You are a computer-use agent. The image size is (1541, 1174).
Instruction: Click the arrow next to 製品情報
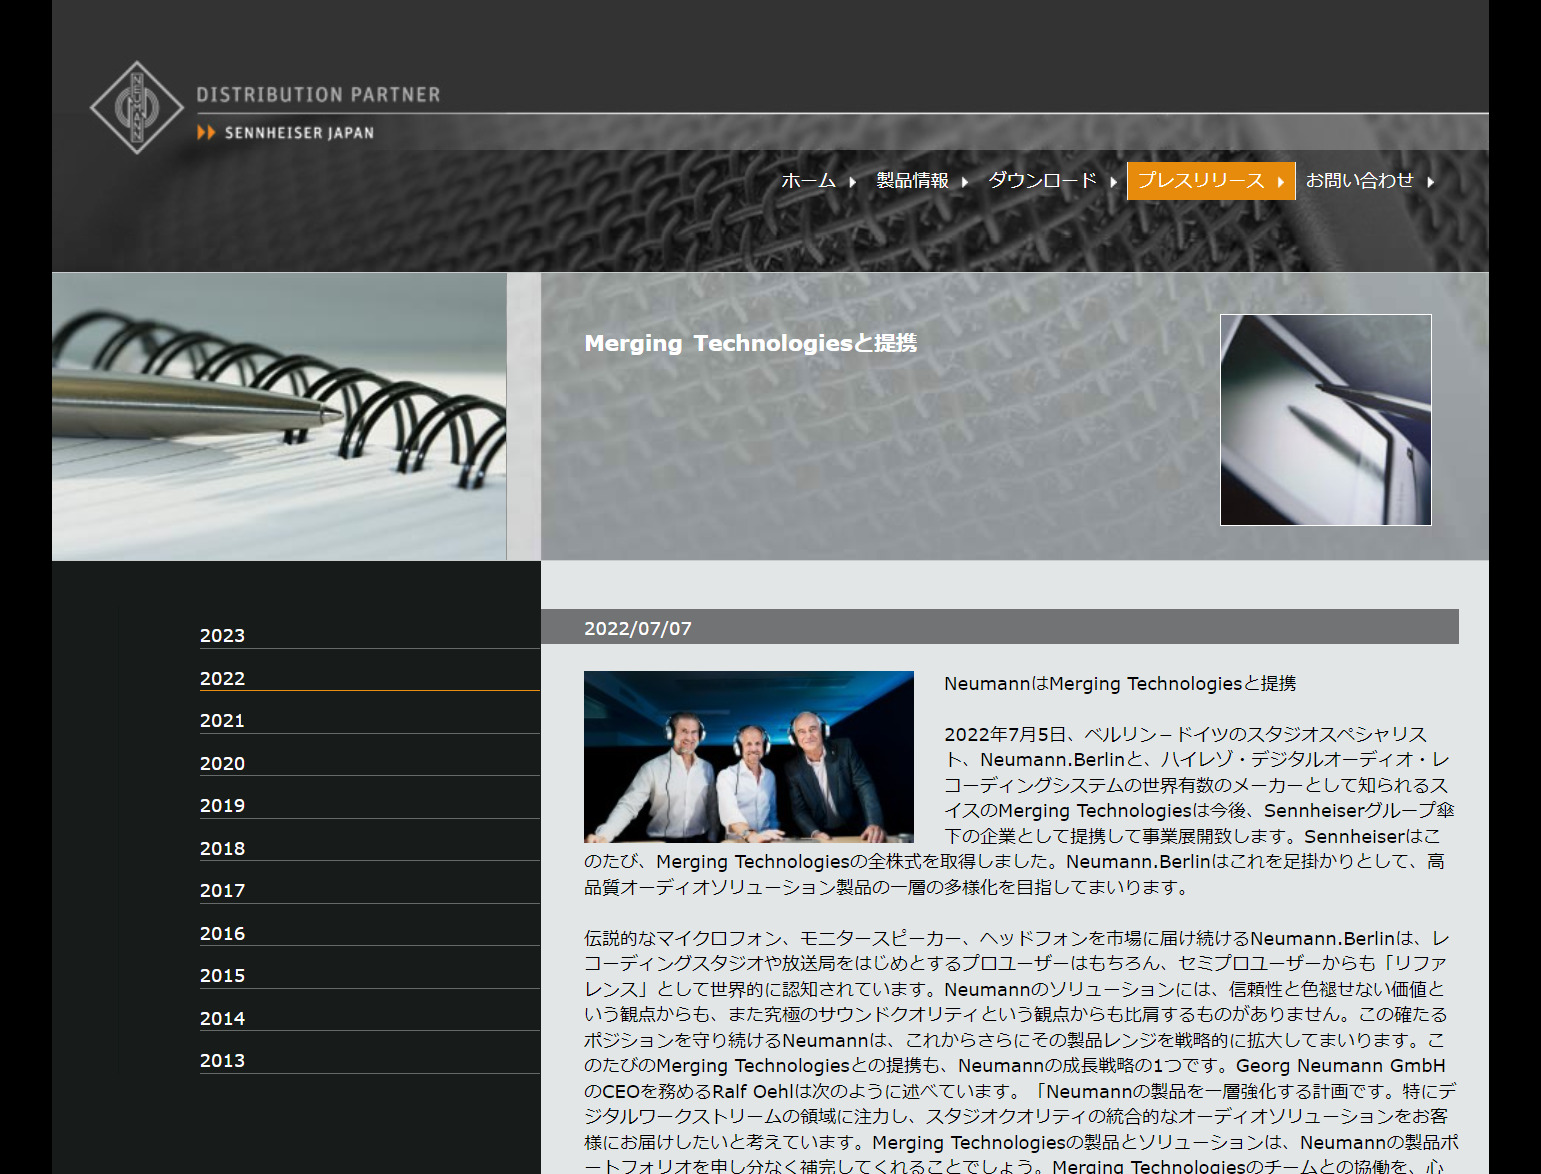pyautogui.click(x=965, y=182)
